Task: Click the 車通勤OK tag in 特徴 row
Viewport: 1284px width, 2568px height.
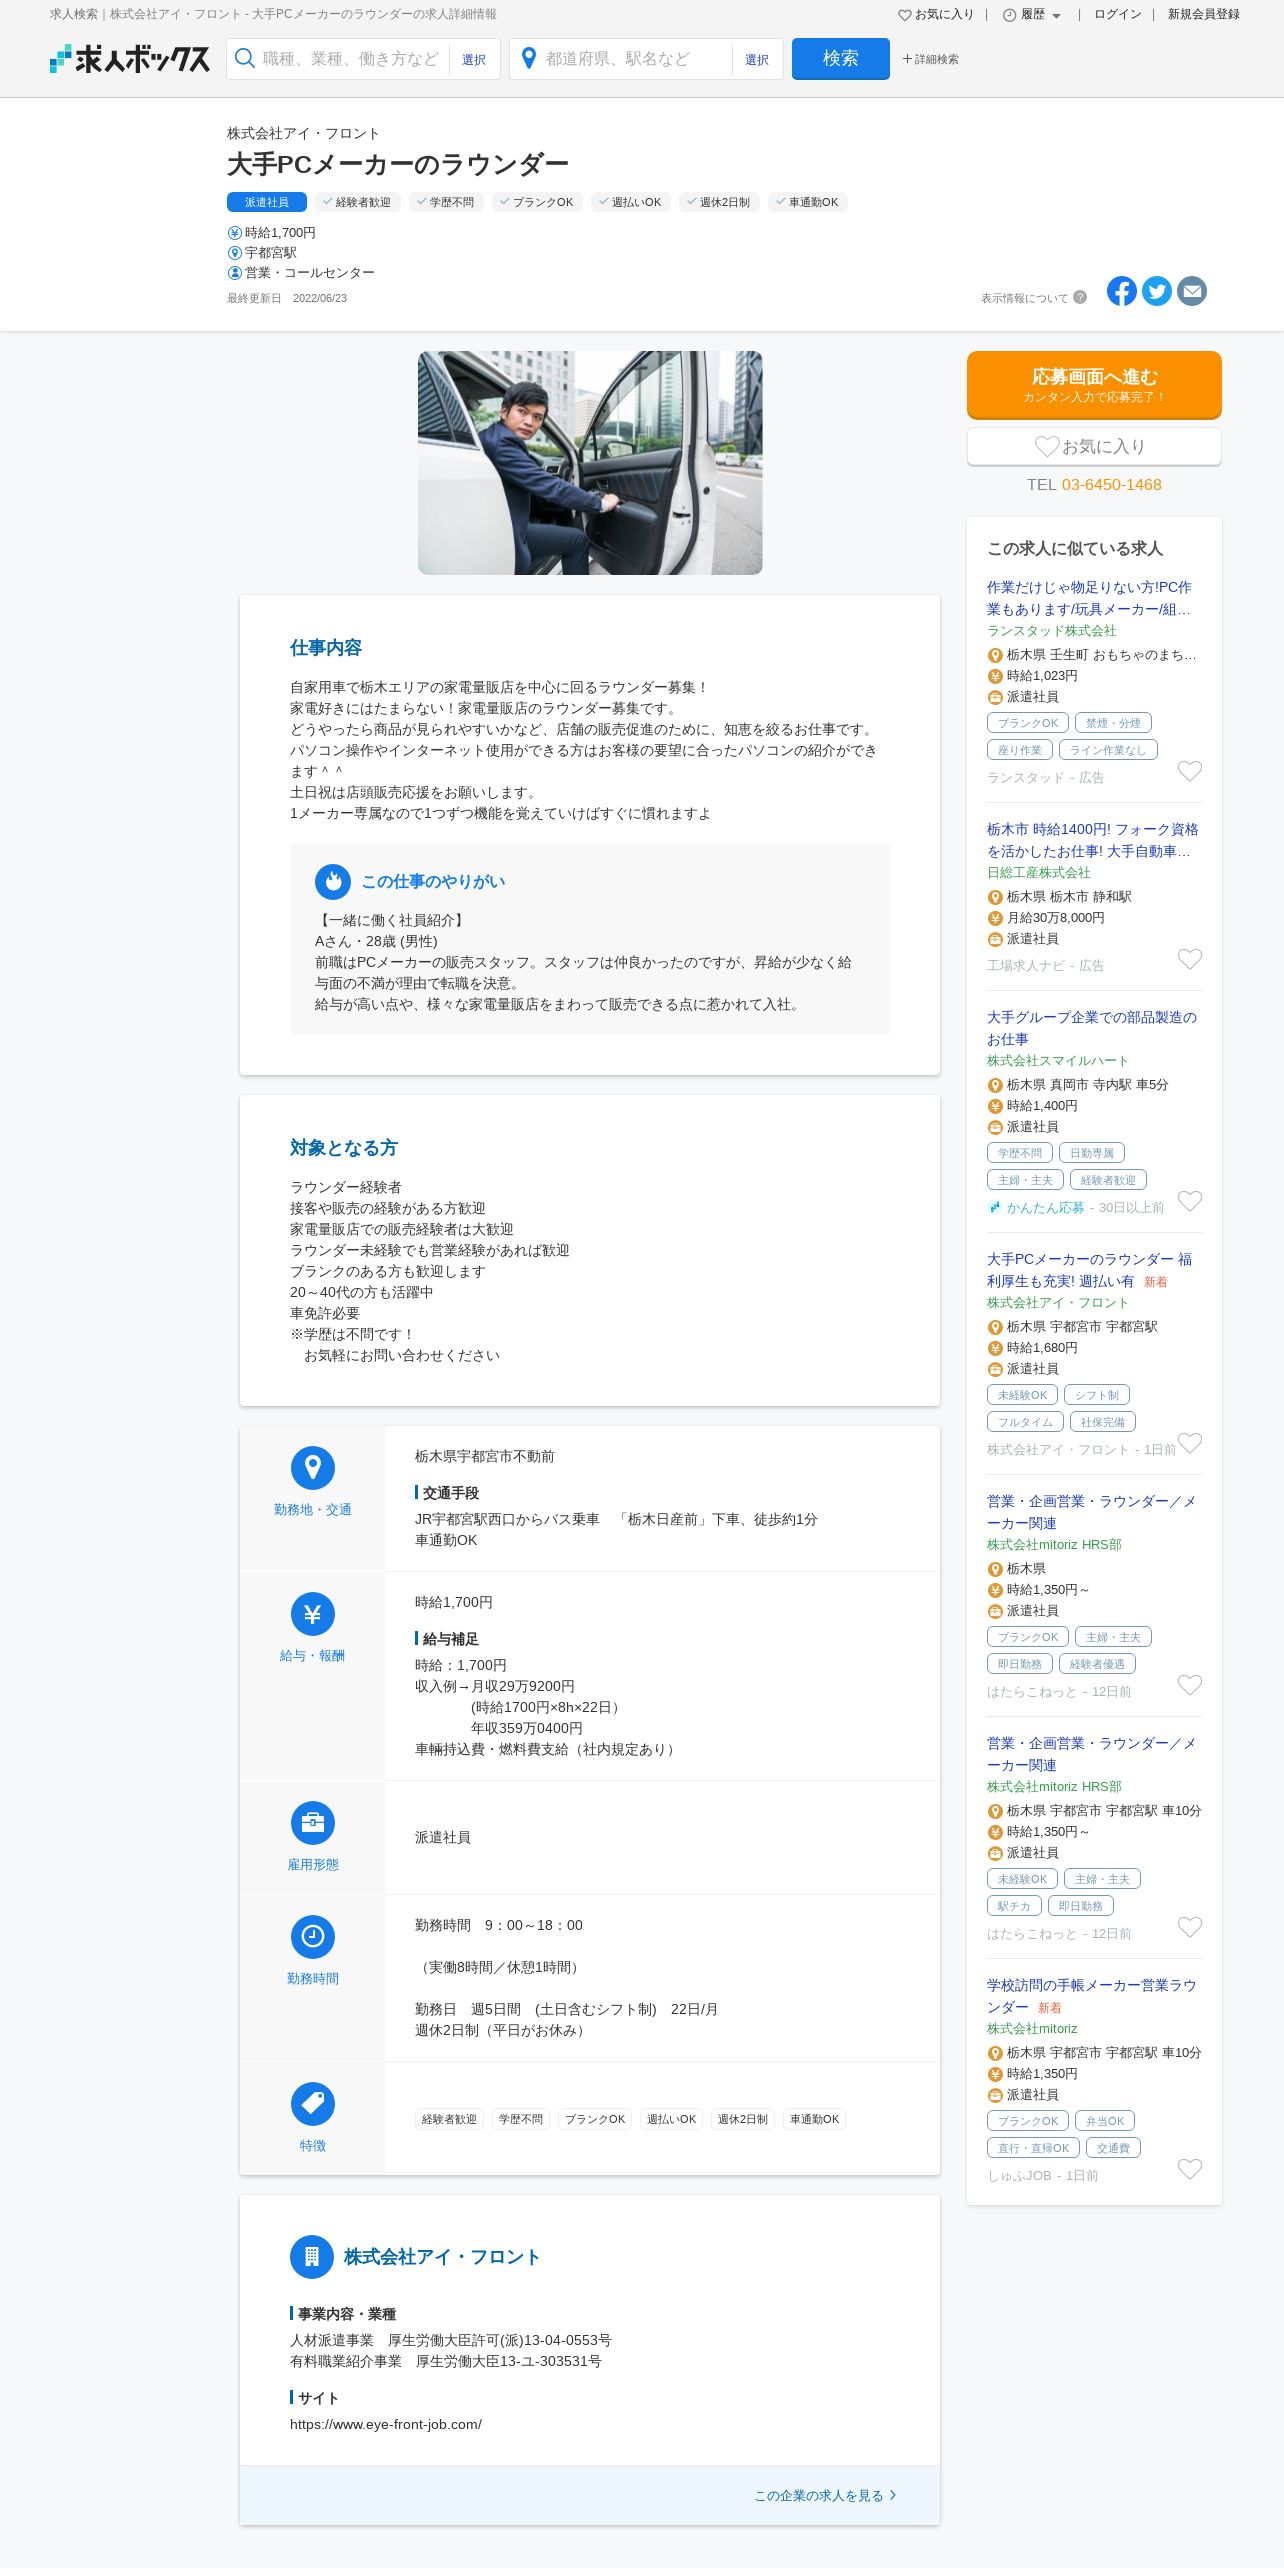Action: click(815, 2119)
